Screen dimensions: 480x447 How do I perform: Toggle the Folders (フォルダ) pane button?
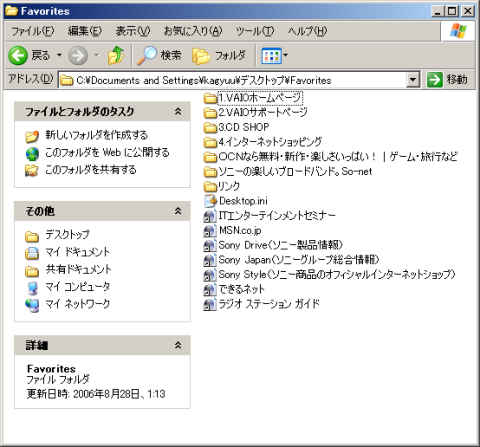[x=219, y=55]
